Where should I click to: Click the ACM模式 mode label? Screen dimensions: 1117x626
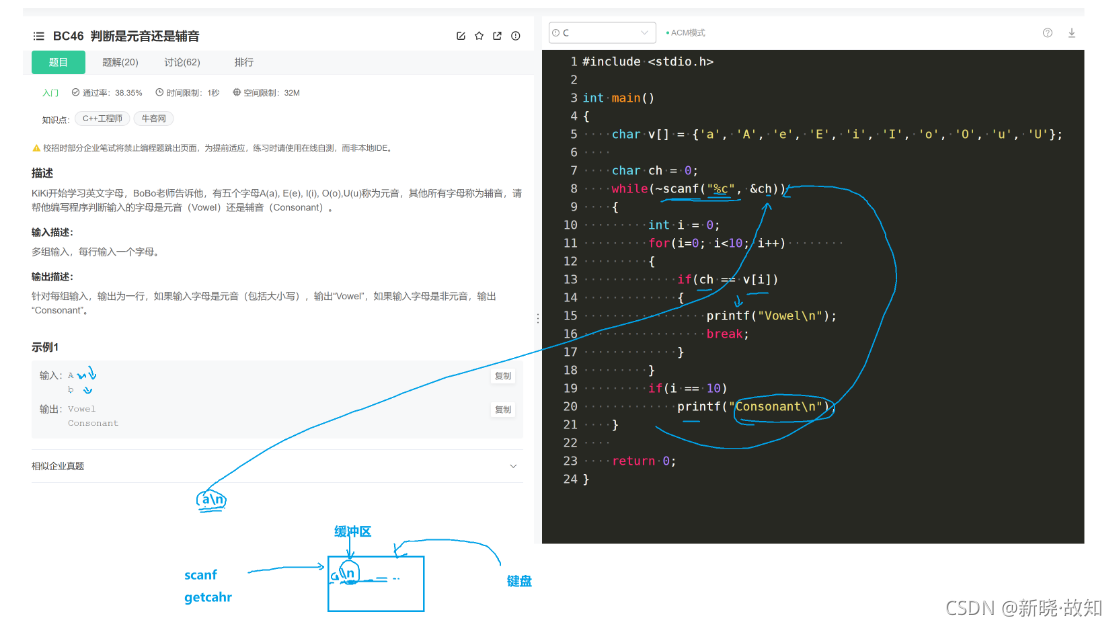click(685, 33)
